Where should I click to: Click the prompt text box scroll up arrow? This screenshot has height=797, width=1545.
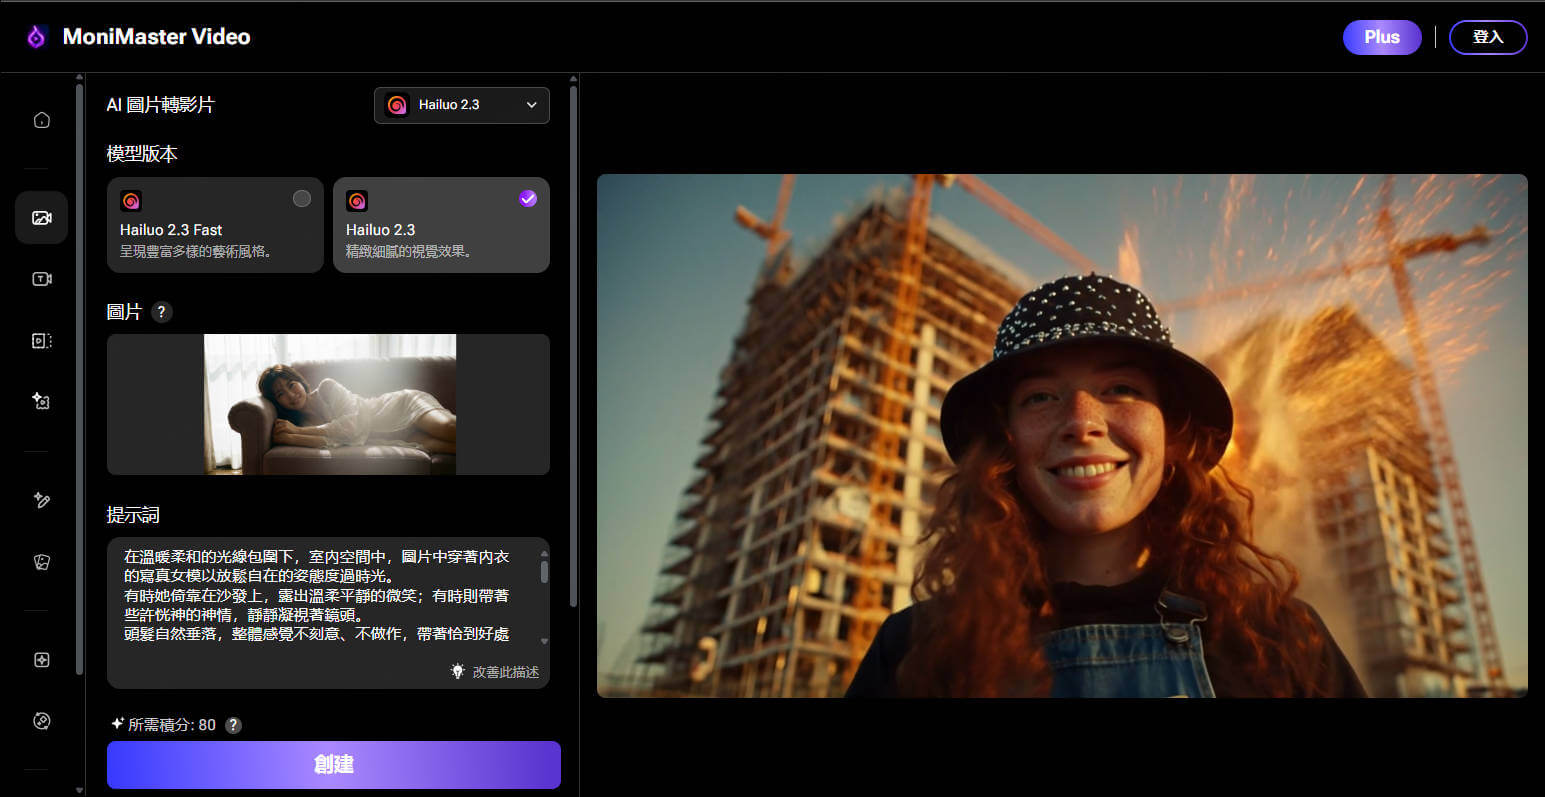[544, 553]
